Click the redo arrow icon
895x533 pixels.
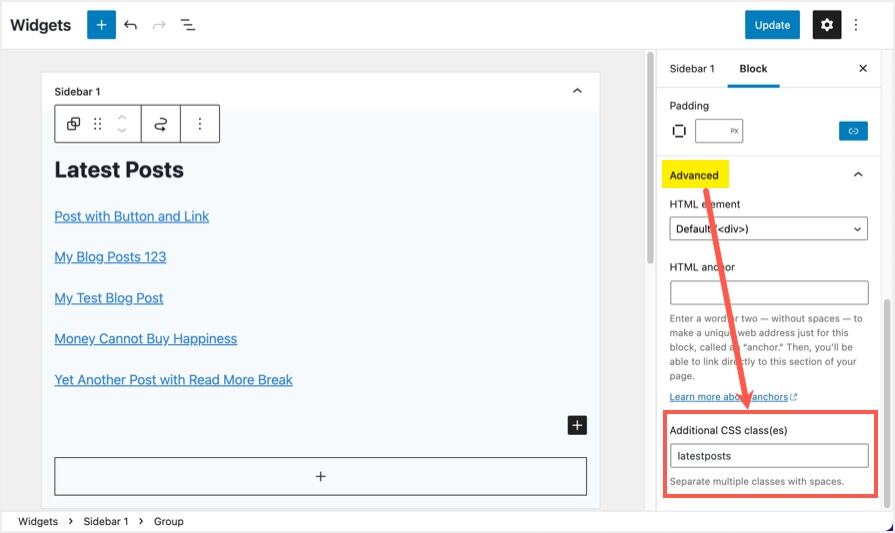click(x=159, y=25)
